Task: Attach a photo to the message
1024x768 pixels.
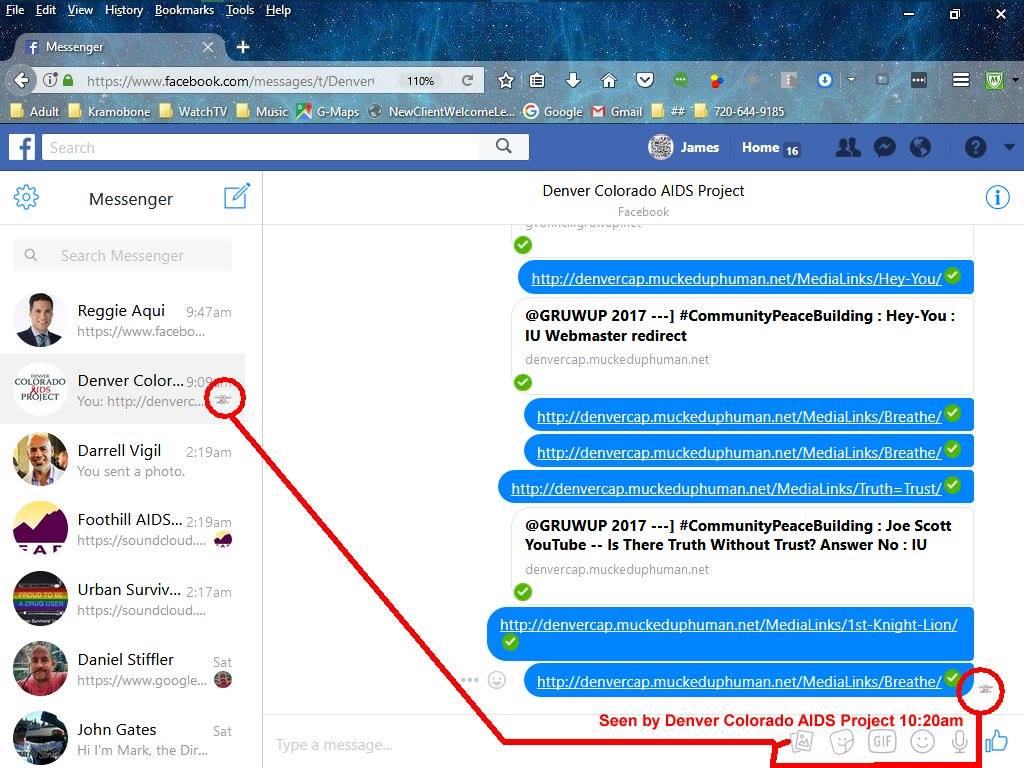Action: tap(802, 741)
